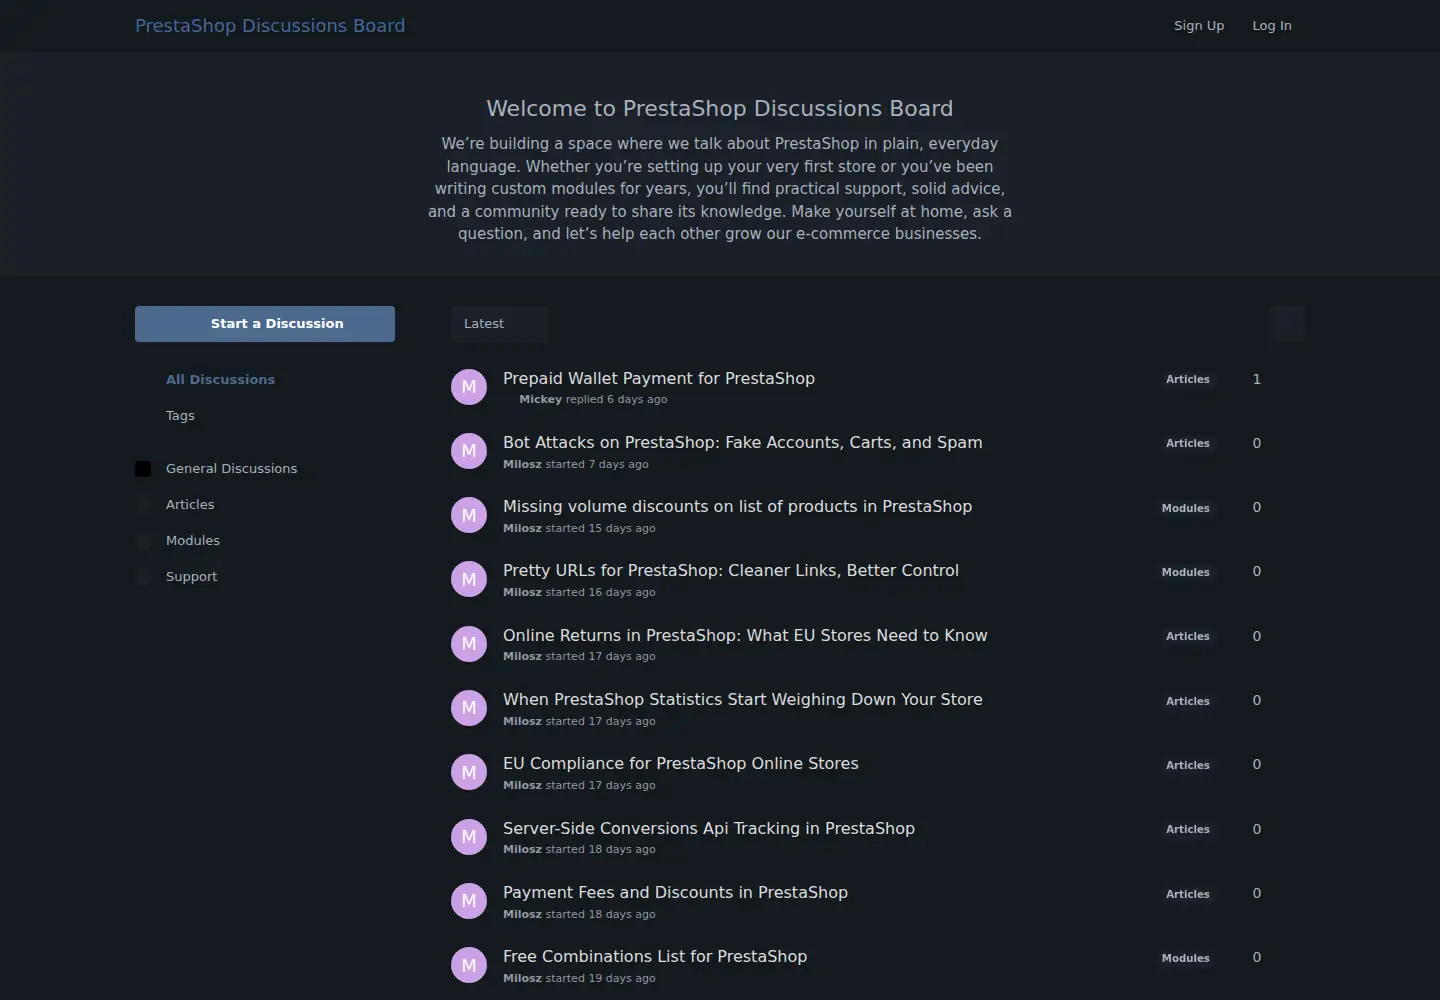Open avatar beside Pretty URLs for PrestaShop
Image resolution: width=1440 pixels, height=1000 pixels.
[469, 579]
